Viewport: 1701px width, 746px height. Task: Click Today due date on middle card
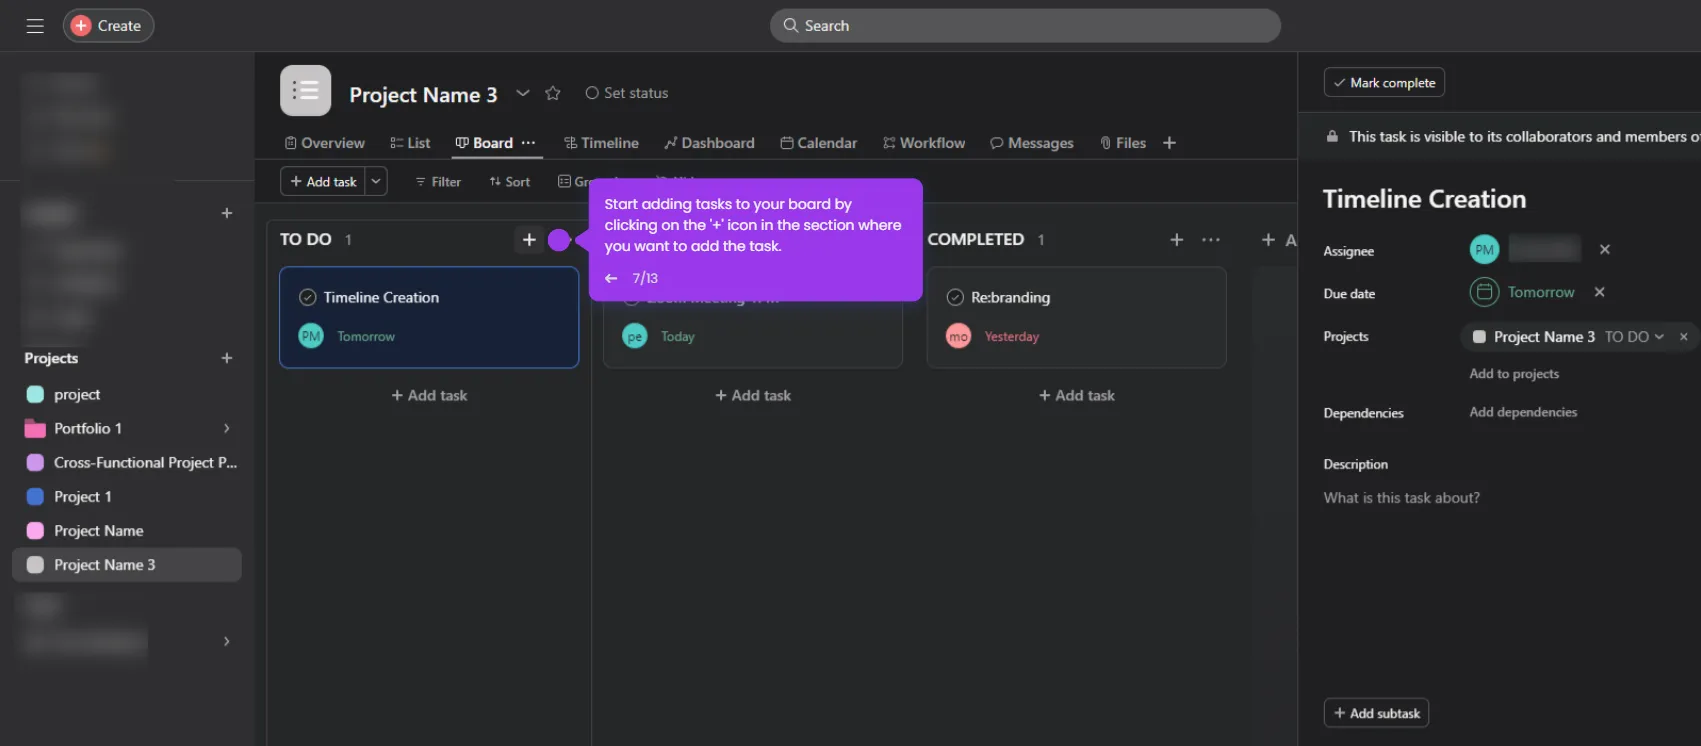[x=677, y=337]
